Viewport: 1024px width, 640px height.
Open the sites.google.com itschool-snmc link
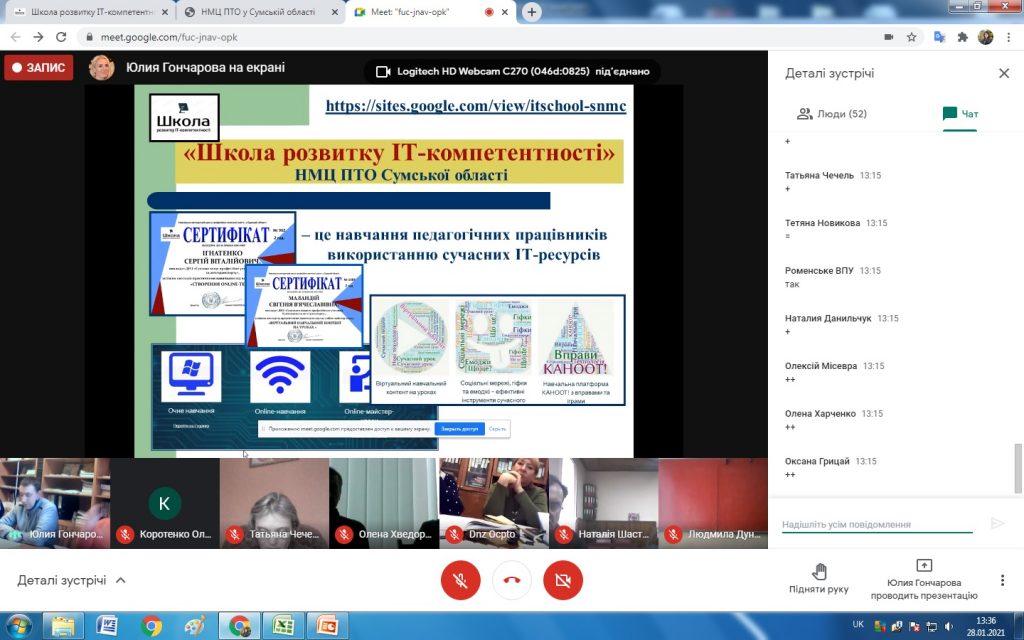click(475, 106)
